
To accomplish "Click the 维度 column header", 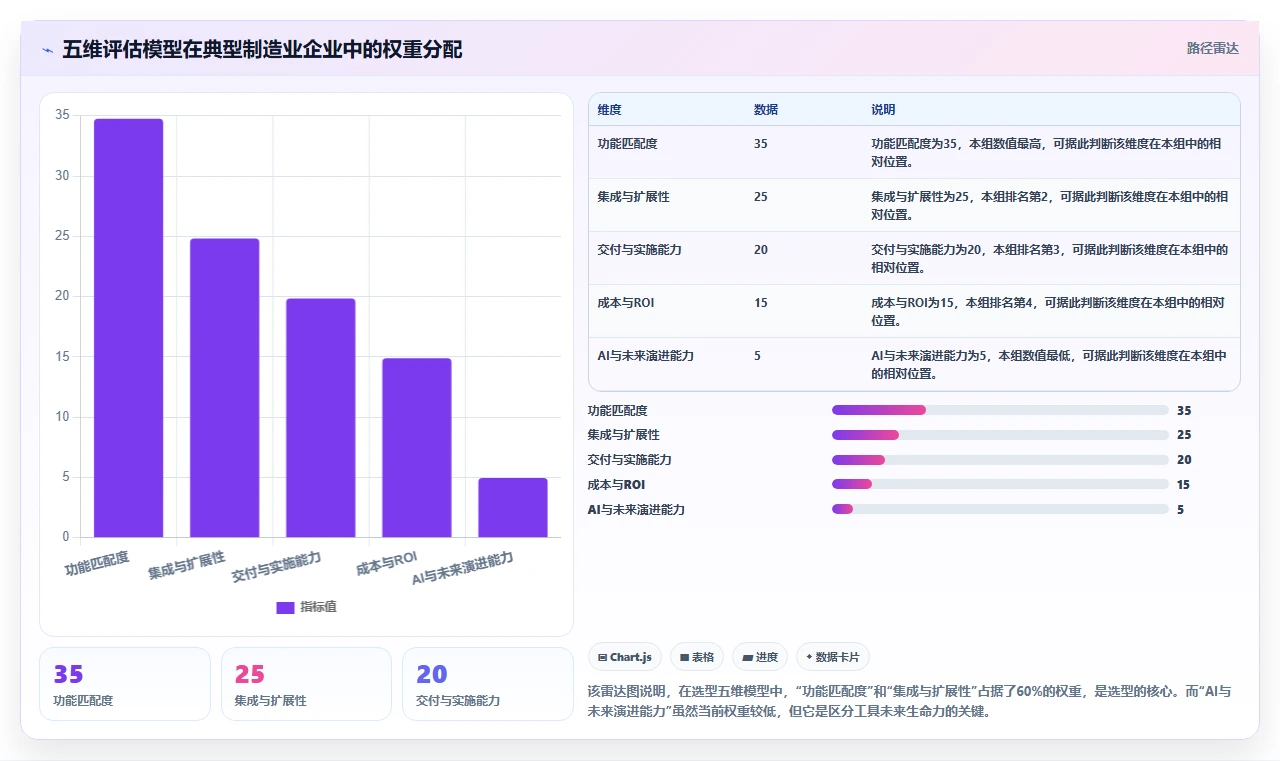I will pyautogui.click(x=609, y=109).
